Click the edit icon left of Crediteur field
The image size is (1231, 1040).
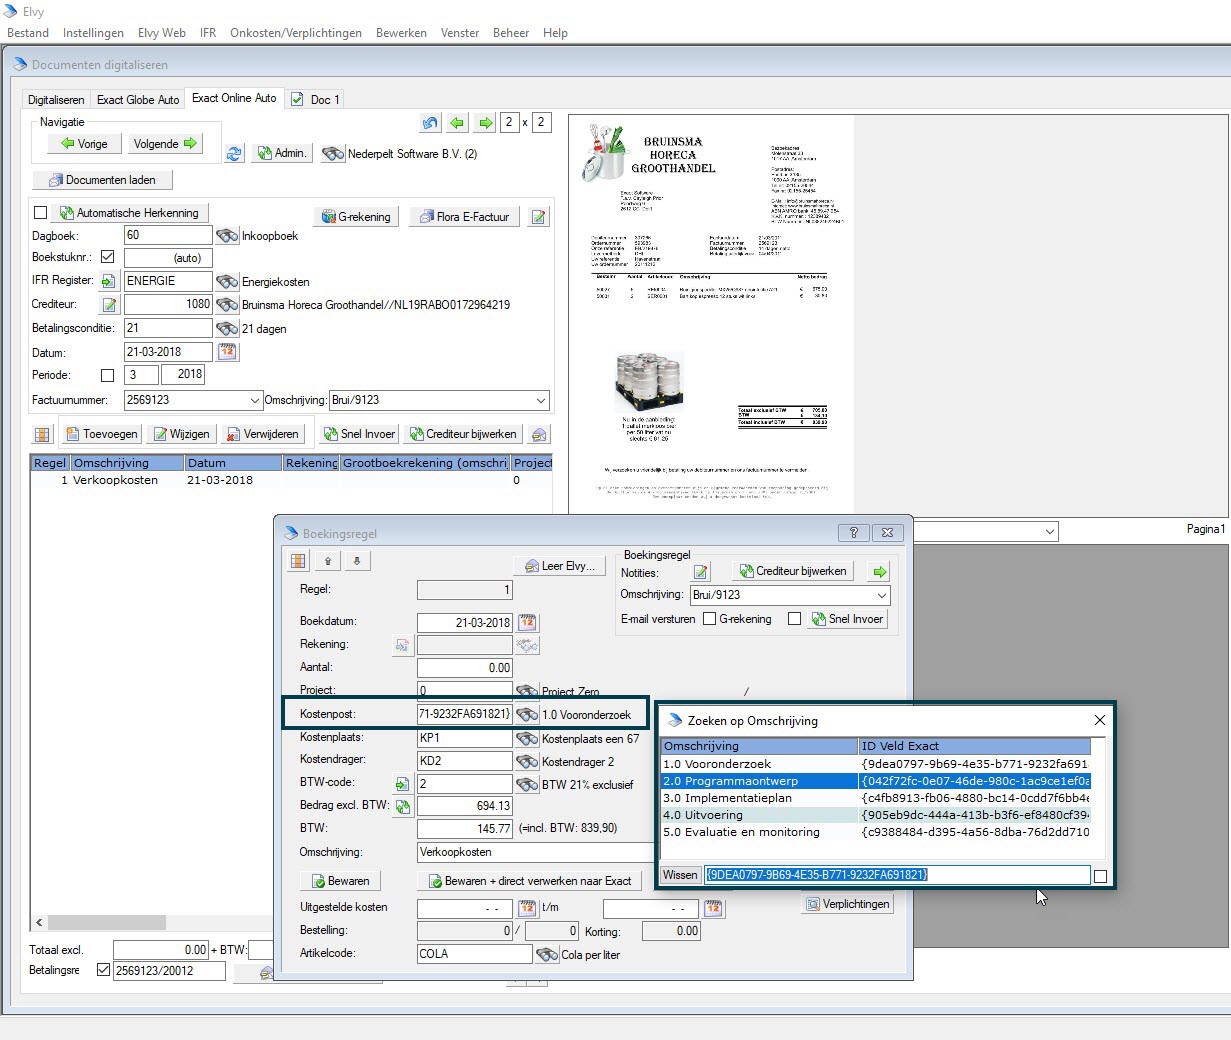pyautogui.click(x=109, y=304)
